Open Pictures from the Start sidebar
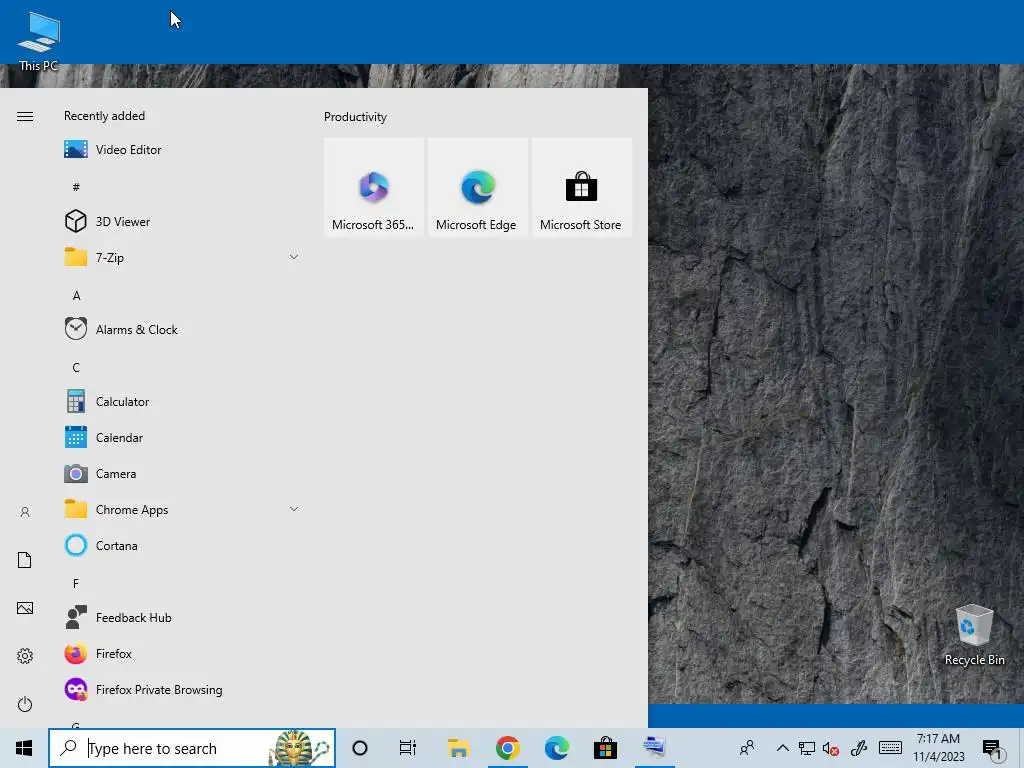 tap(25, 608)
